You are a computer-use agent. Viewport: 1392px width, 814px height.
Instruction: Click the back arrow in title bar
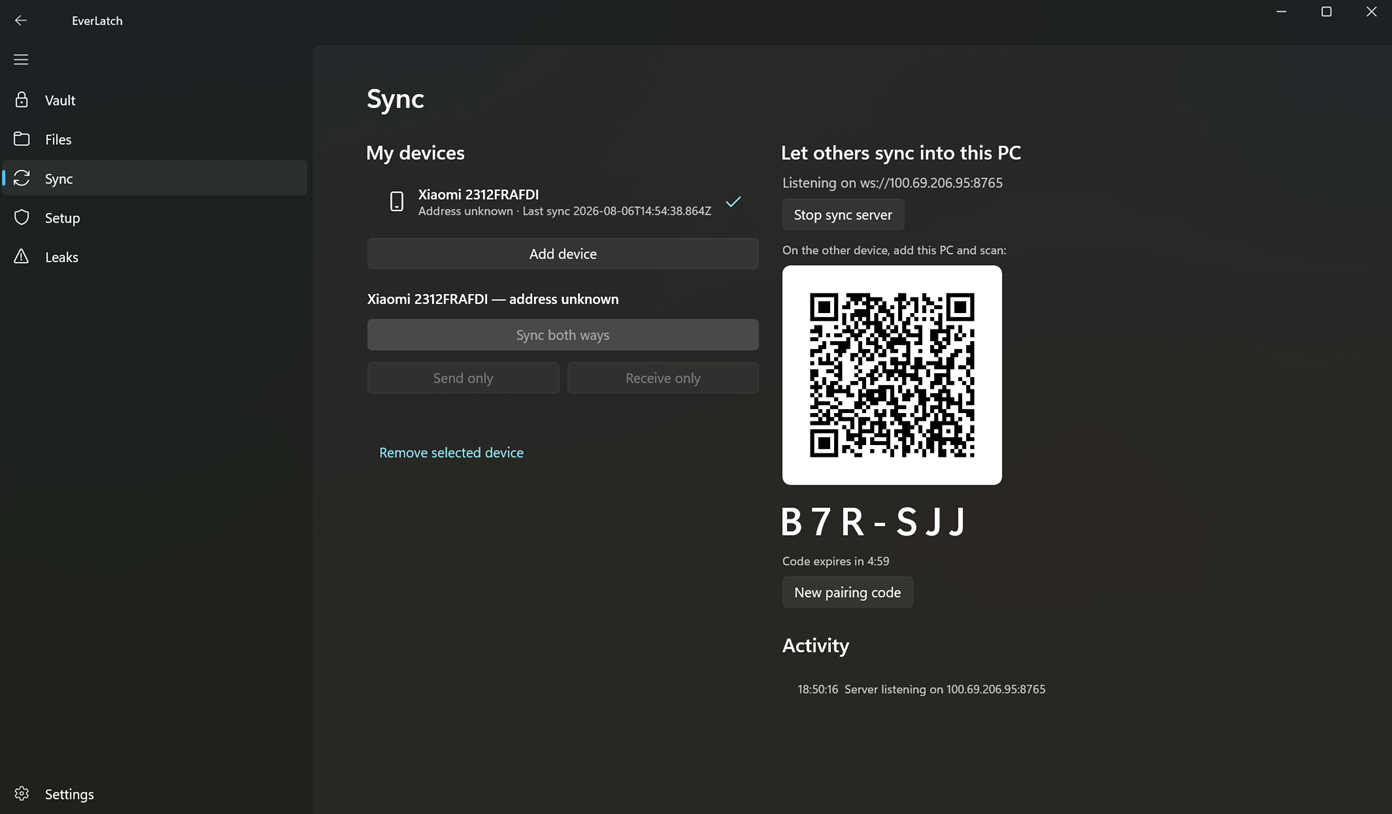21,20
